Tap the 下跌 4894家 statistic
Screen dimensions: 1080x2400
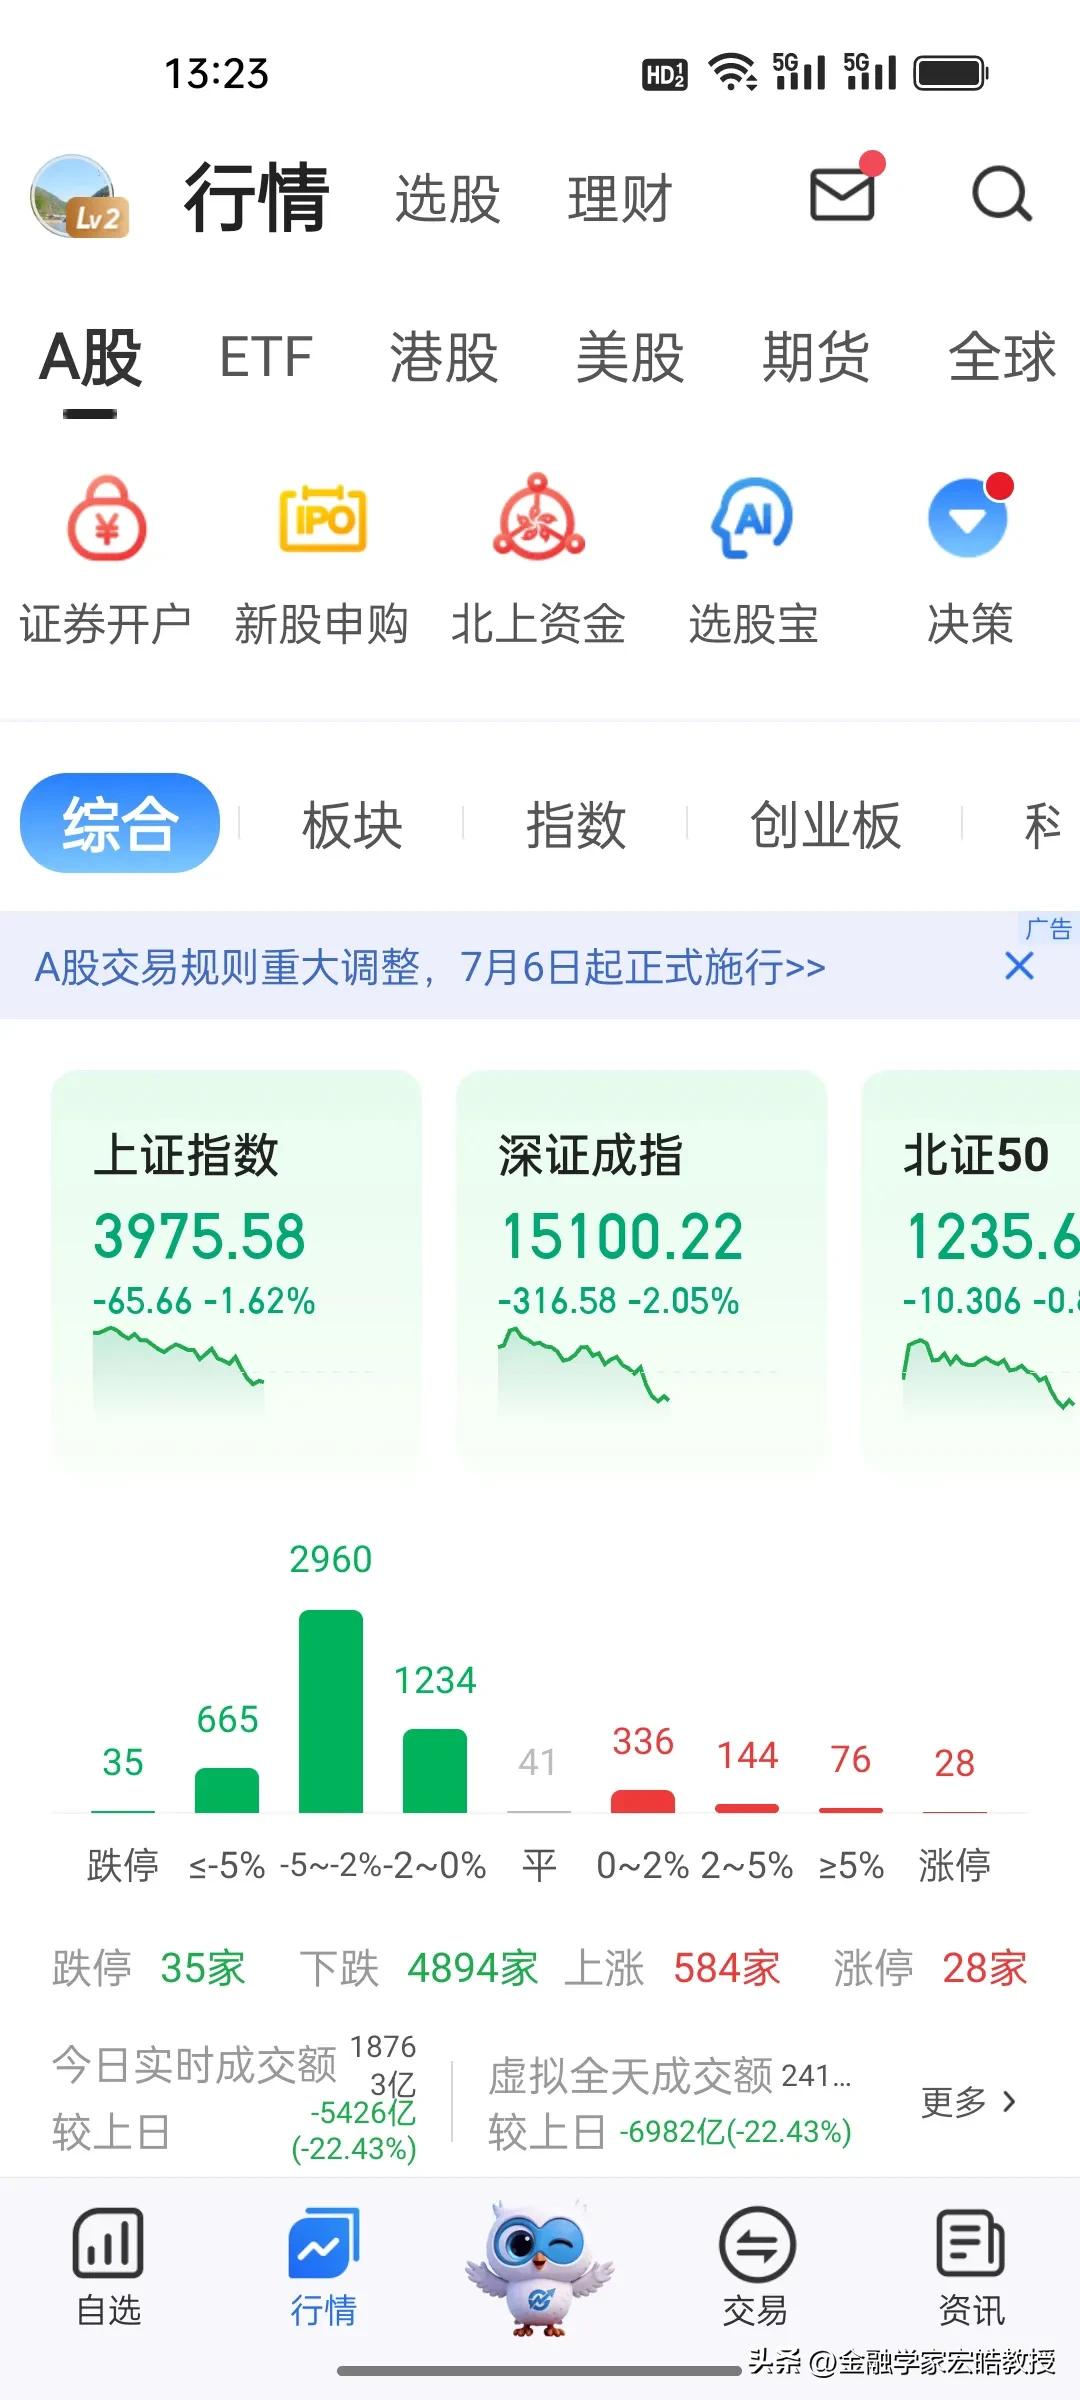pyautogui.click(x=419, y=1968)
